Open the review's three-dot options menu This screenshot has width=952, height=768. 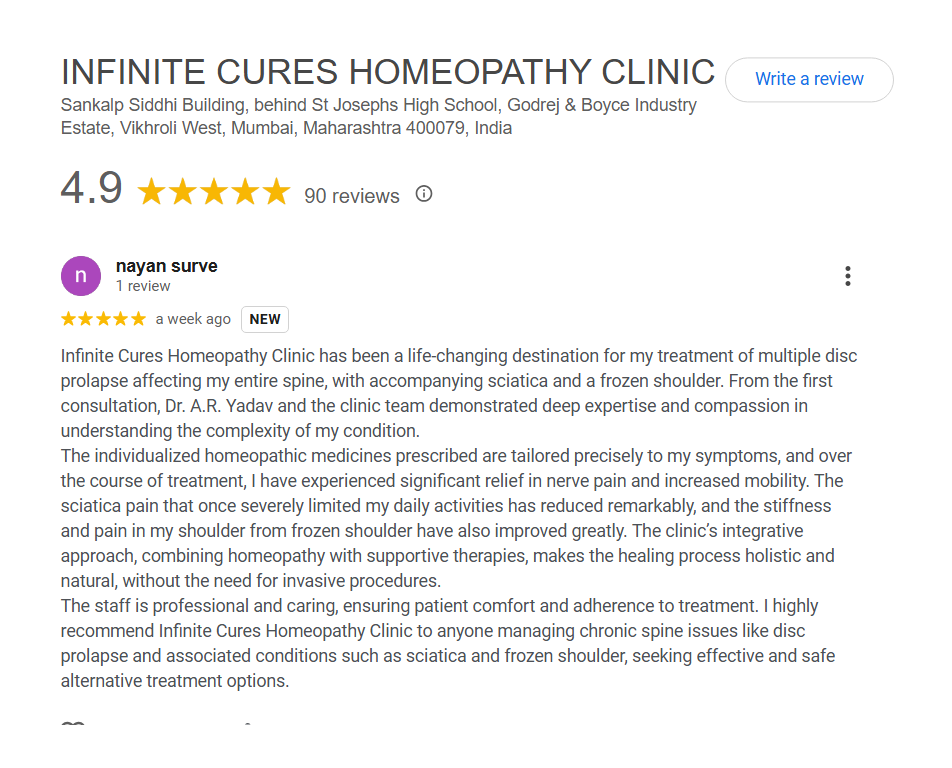(x=847, y=276)
